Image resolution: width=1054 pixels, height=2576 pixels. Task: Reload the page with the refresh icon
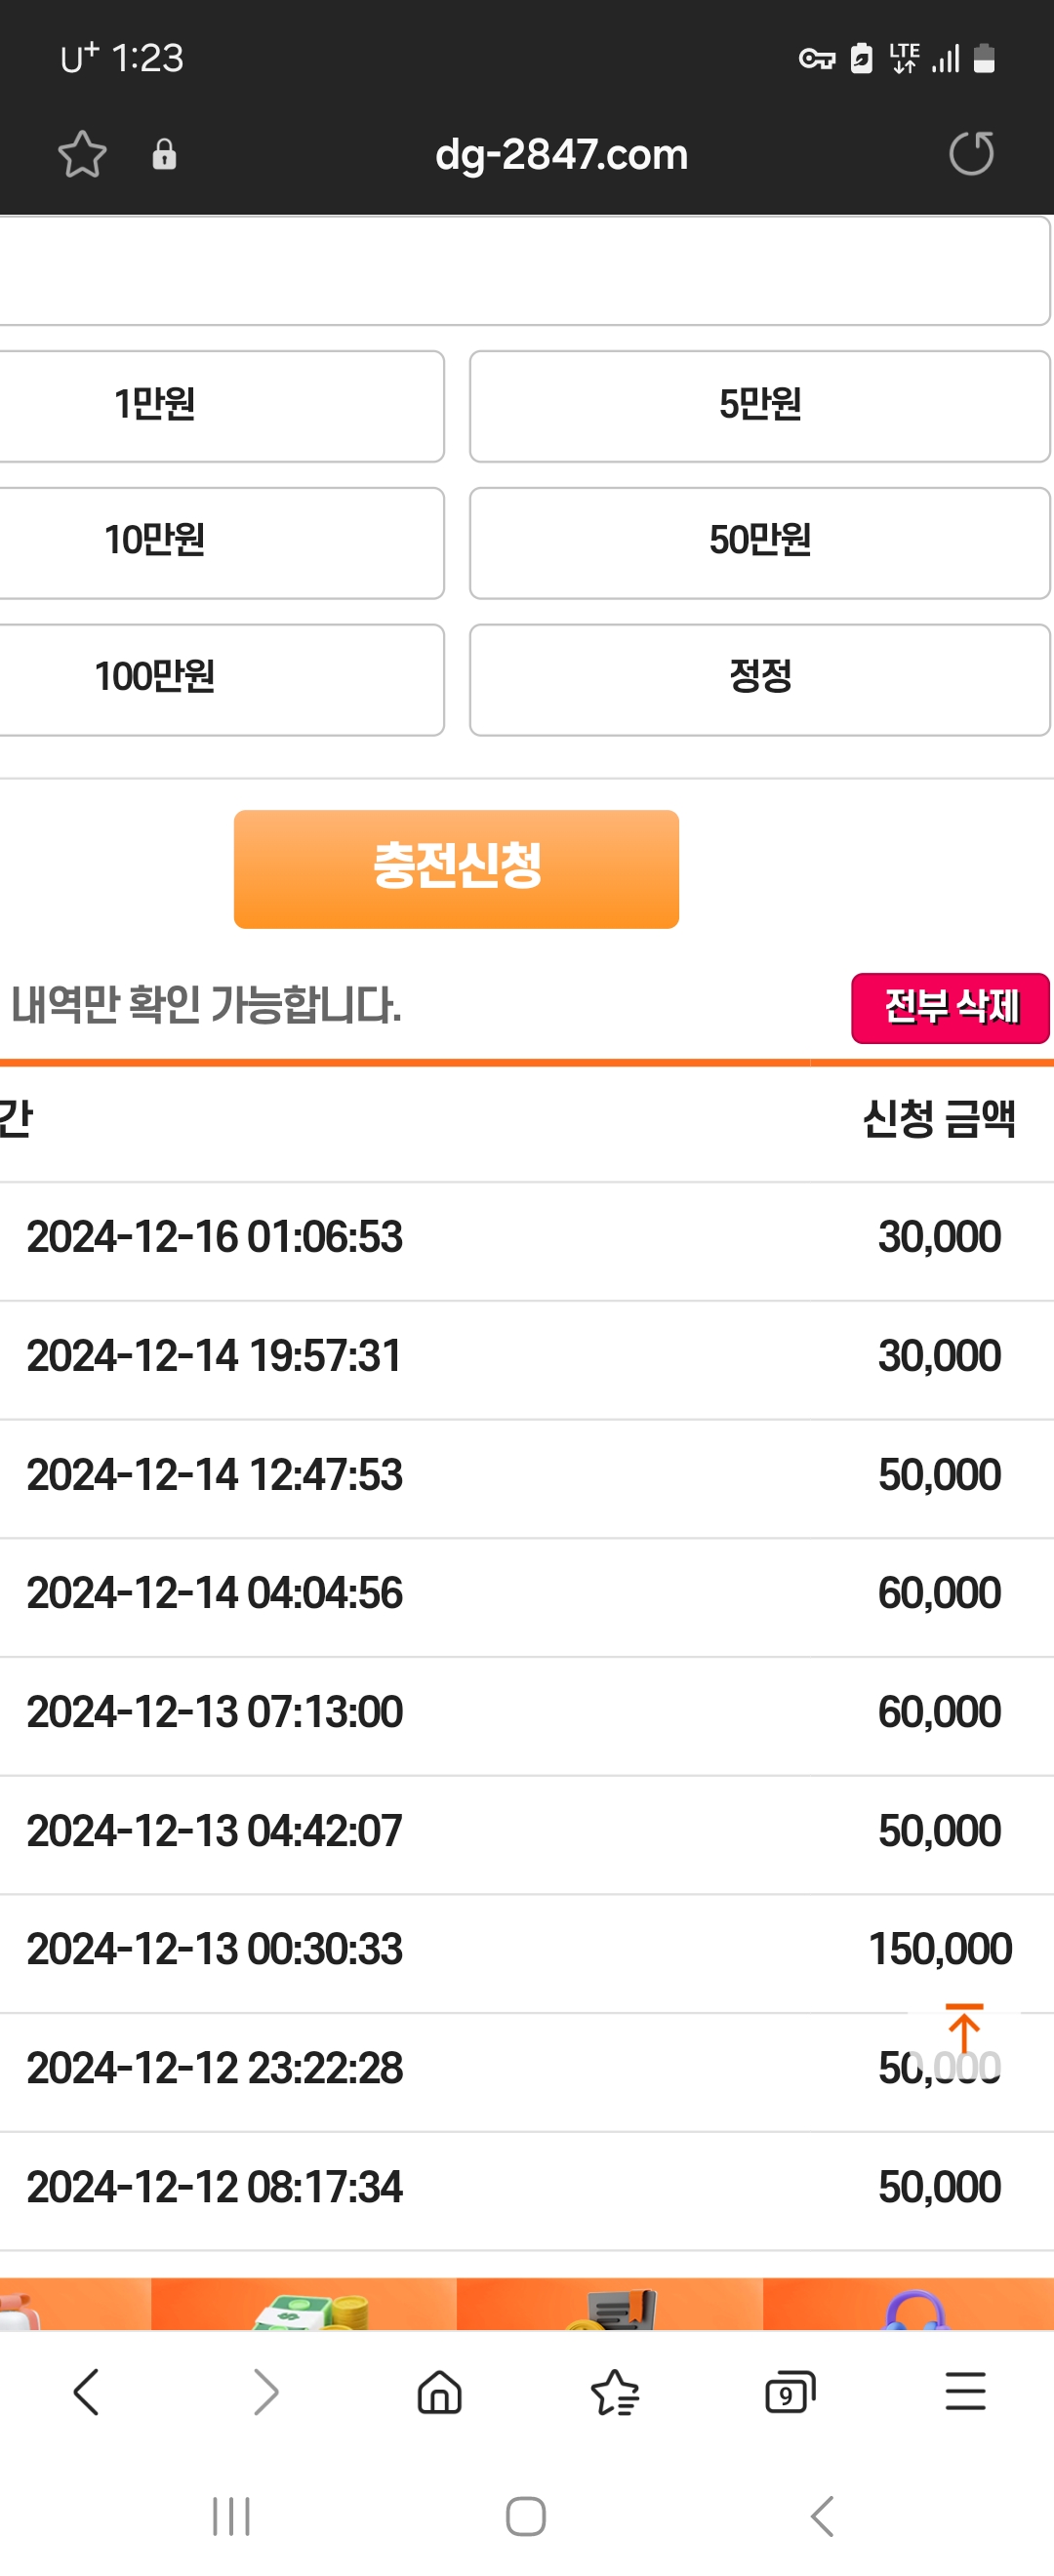(971, 154)
